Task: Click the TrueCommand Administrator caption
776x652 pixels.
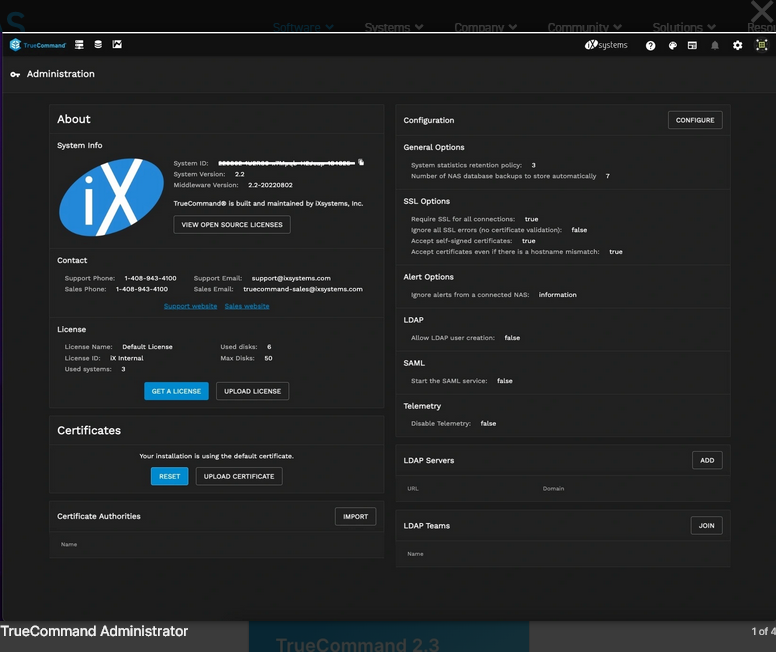Action: [94, 631]
